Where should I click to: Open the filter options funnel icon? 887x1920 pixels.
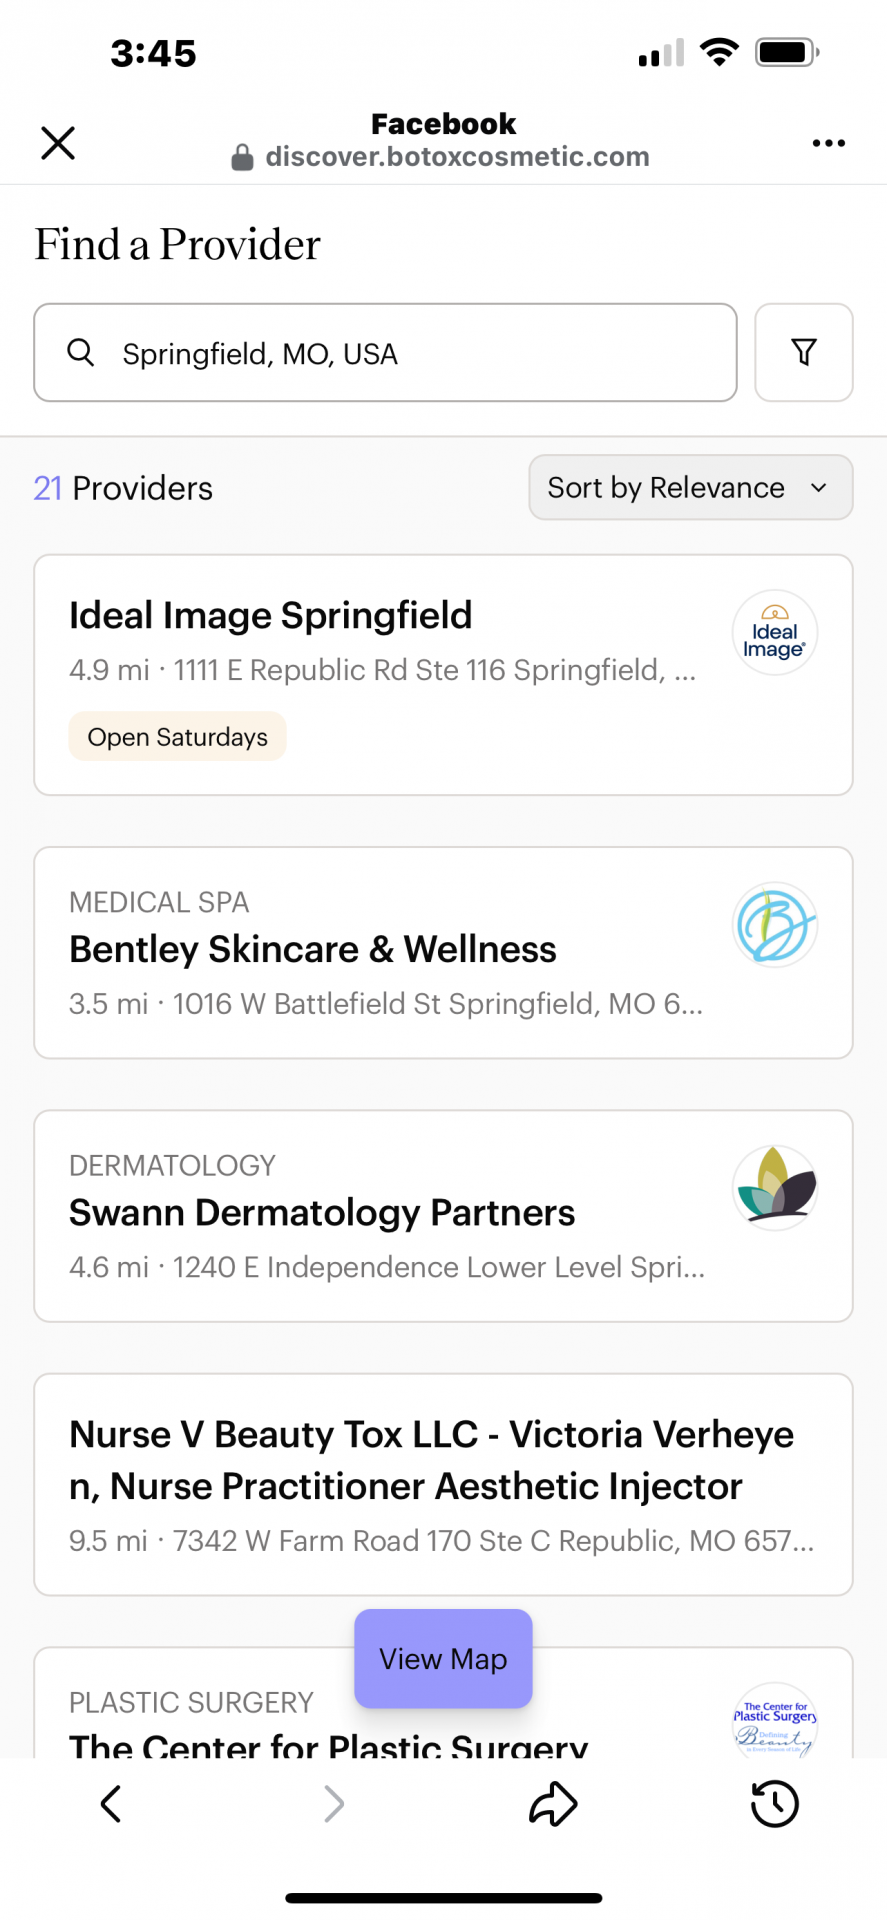[803, 352]
